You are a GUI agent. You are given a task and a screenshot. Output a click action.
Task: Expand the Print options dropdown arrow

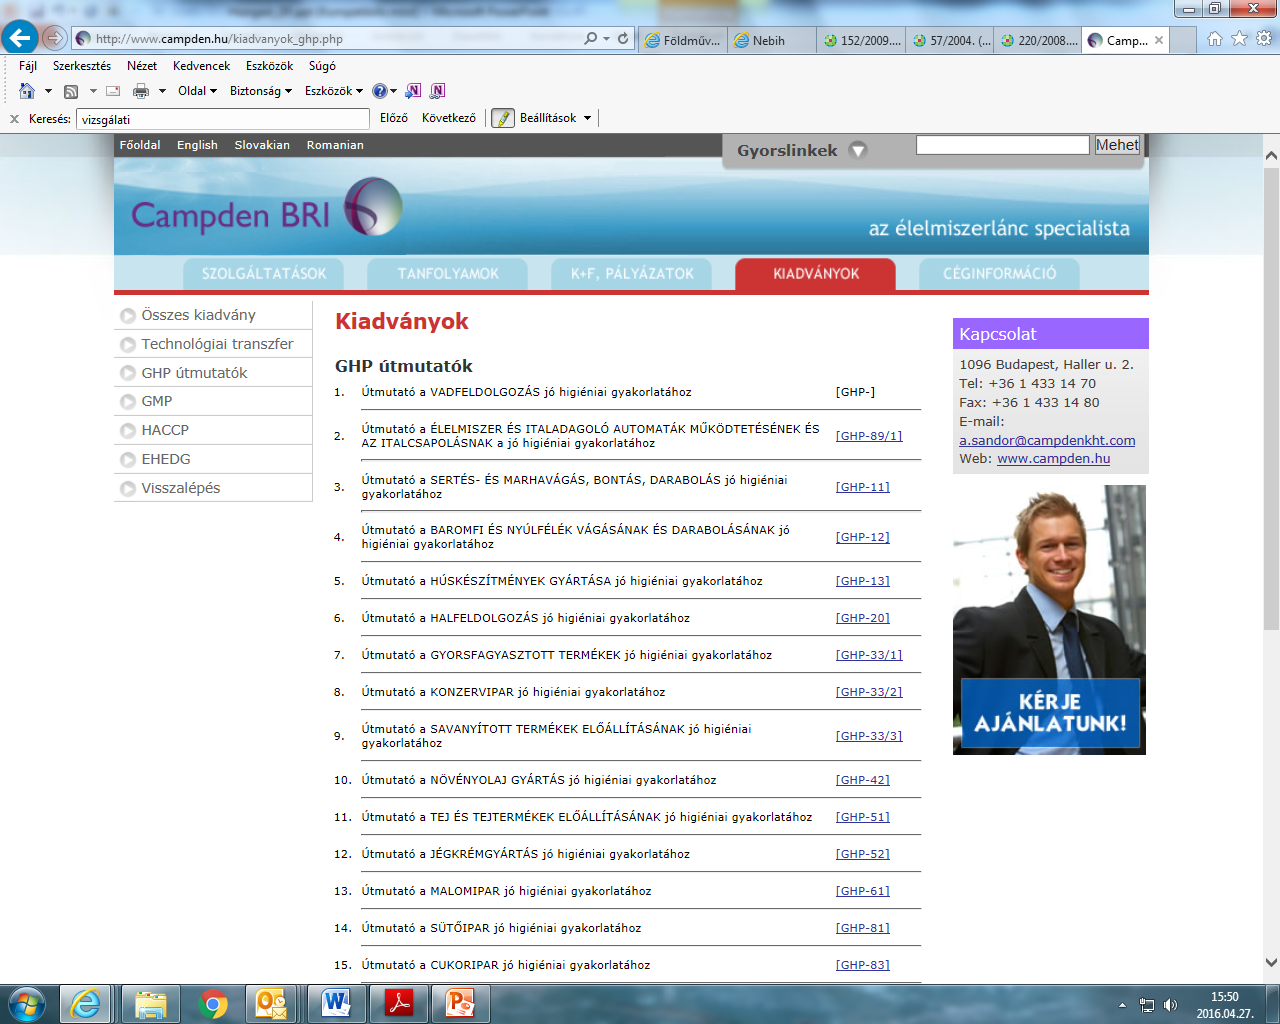tap(162, 91)
